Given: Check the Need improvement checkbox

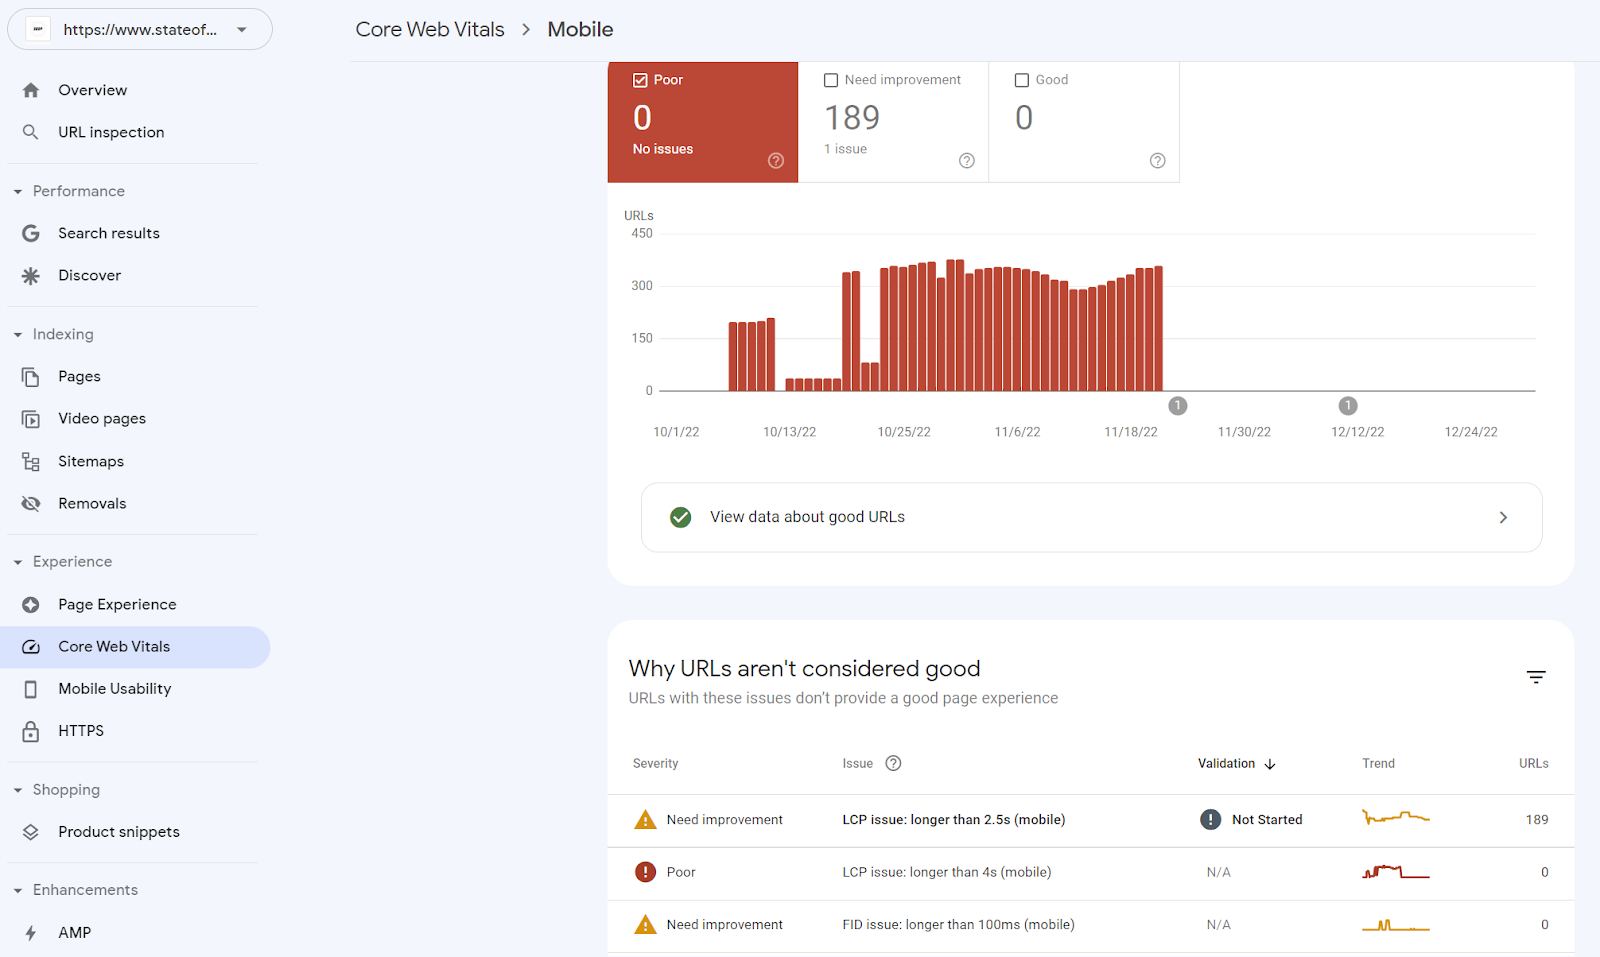Looking at the screenshot, I should click(831, 79).
